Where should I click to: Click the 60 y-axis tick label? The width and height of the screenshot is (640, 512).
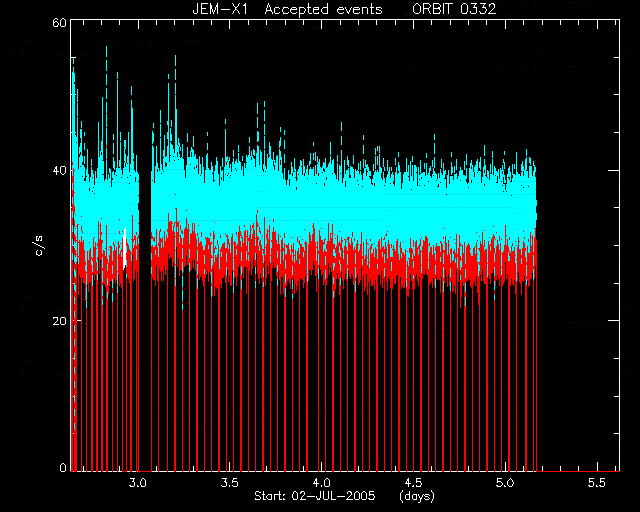click(59, 22)
